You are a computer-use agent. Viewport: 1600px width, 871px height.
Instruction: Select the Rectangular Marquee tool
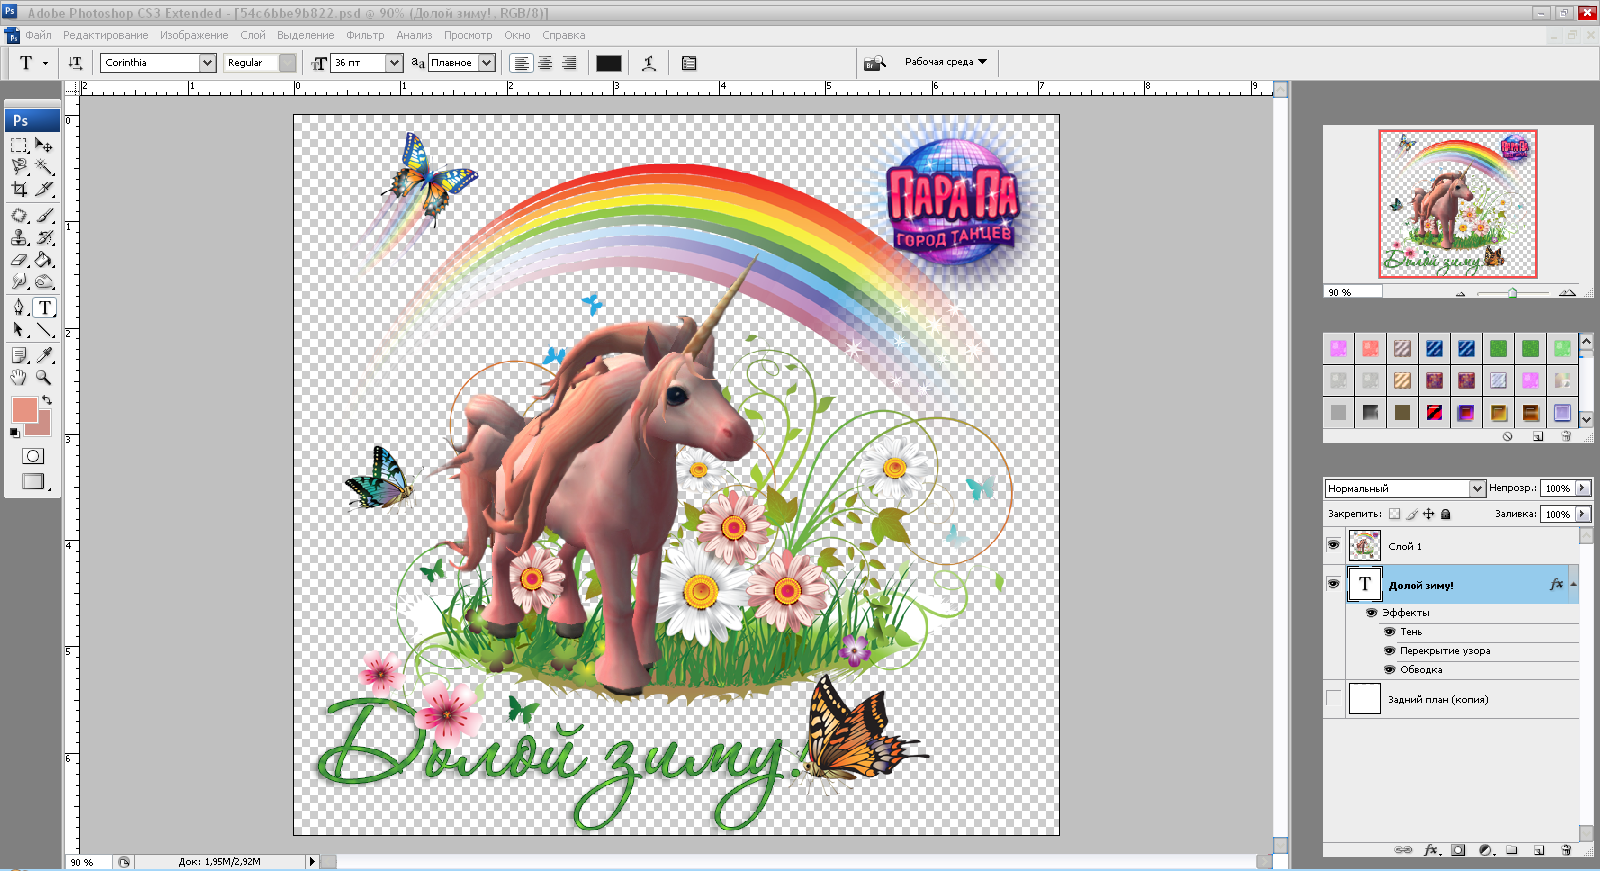(x=19, y=145)
